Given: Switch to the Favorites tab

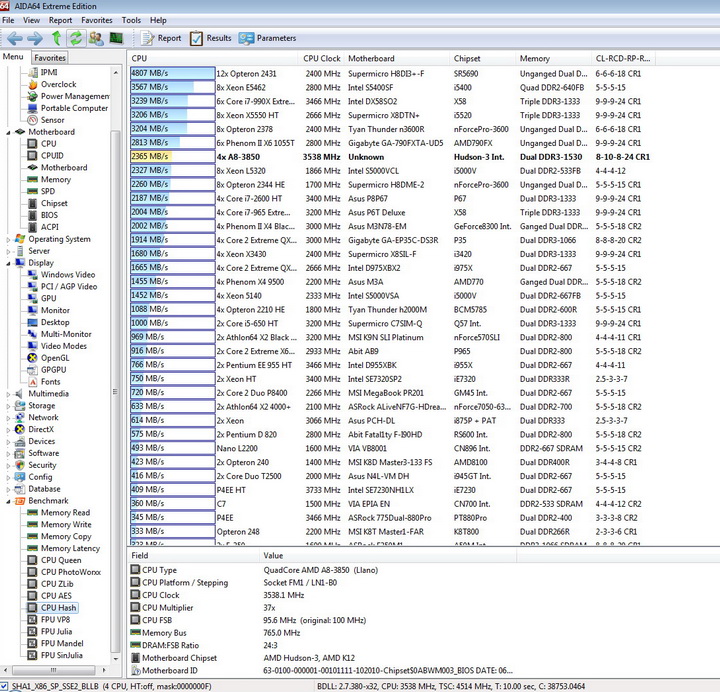Looking at the screenshot, I should pyautogui.click(x=50, y=58).
